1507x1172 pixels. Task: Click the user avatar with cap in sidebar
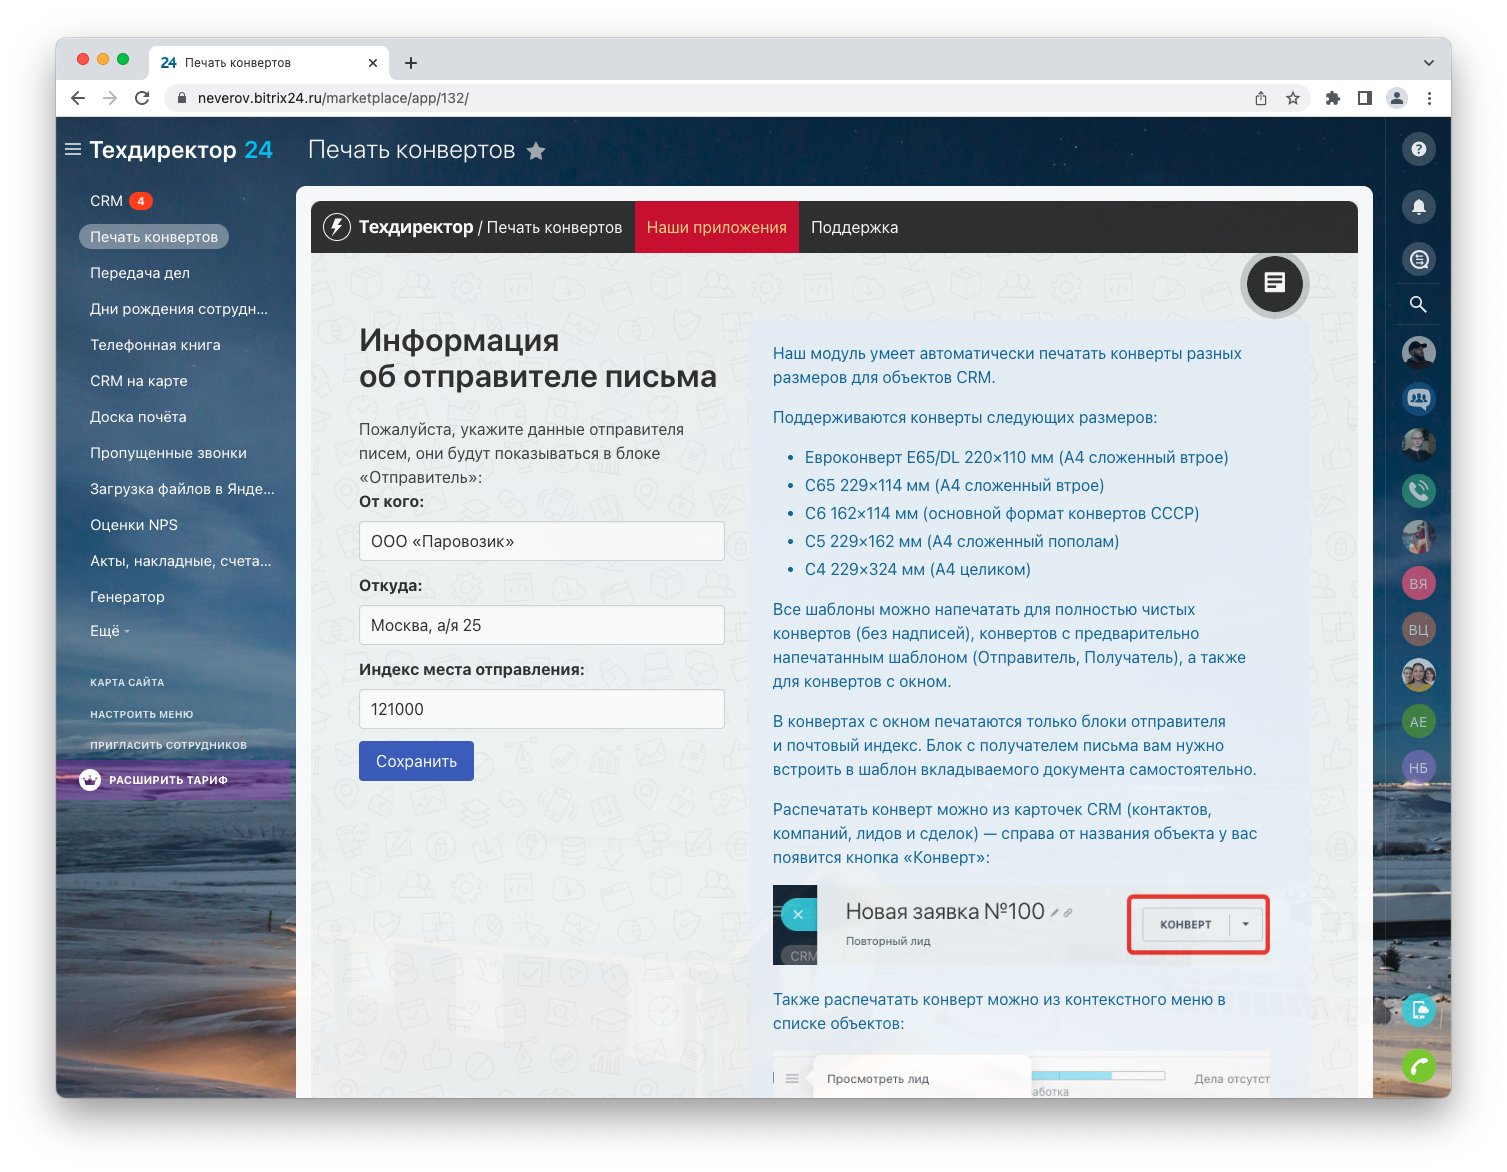tap(1418, 352)
